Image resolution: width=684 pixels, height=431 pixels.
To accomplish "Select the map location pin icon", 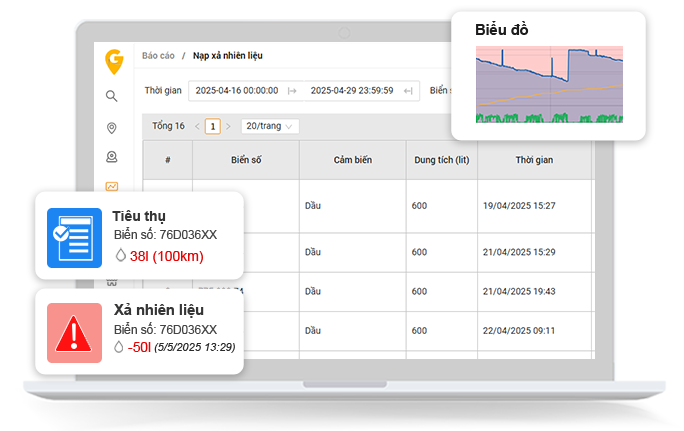I will [x=112, y=127].
